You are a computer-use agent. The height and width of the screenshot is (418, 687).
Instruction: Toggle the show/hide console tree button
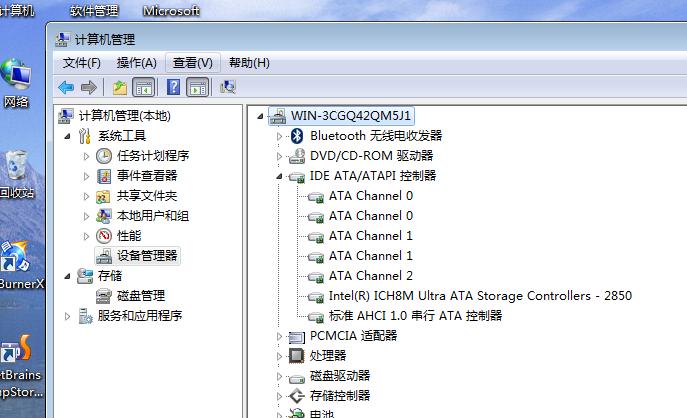pyautogui.click(x=143, y=87)
